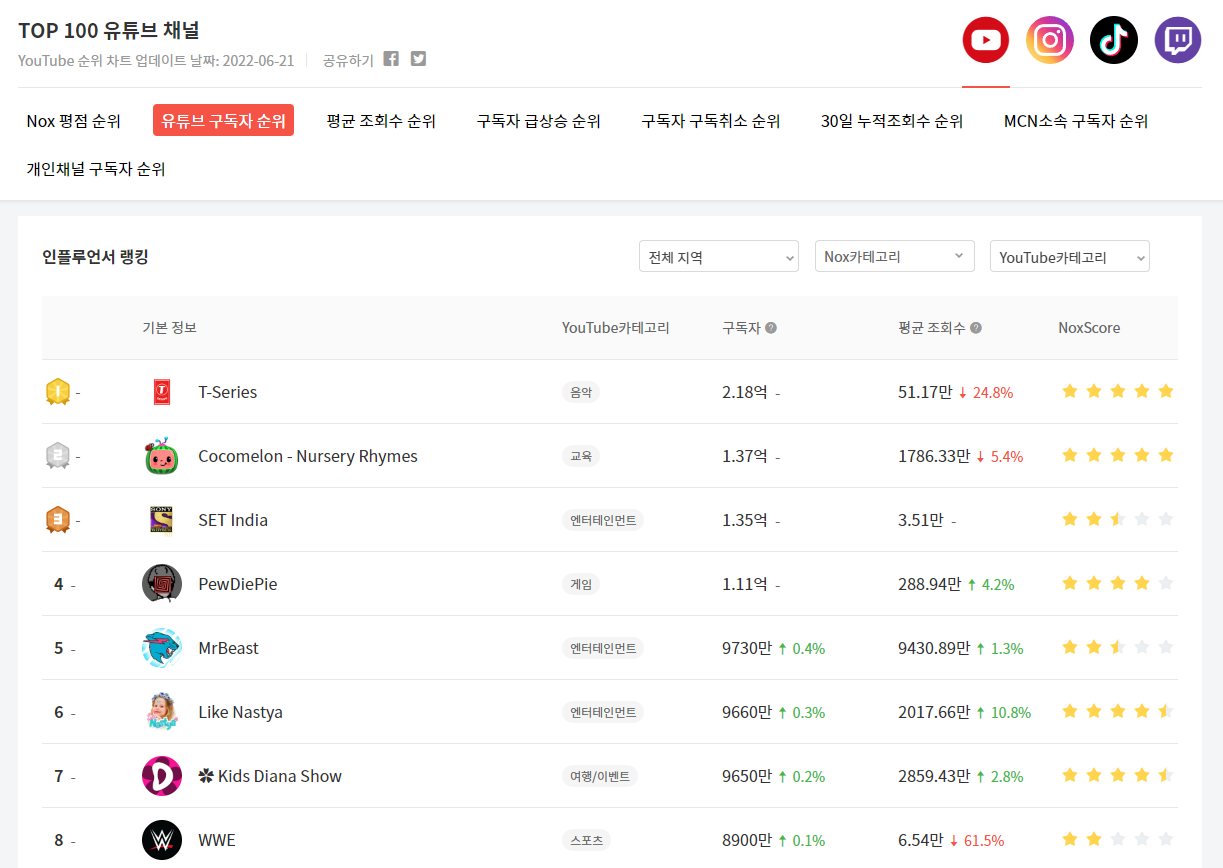Screen dimensions: 1223x868
Task: Click the 음악 tag for T-Series
Action: pyautogui.click(x=581, y=392)
